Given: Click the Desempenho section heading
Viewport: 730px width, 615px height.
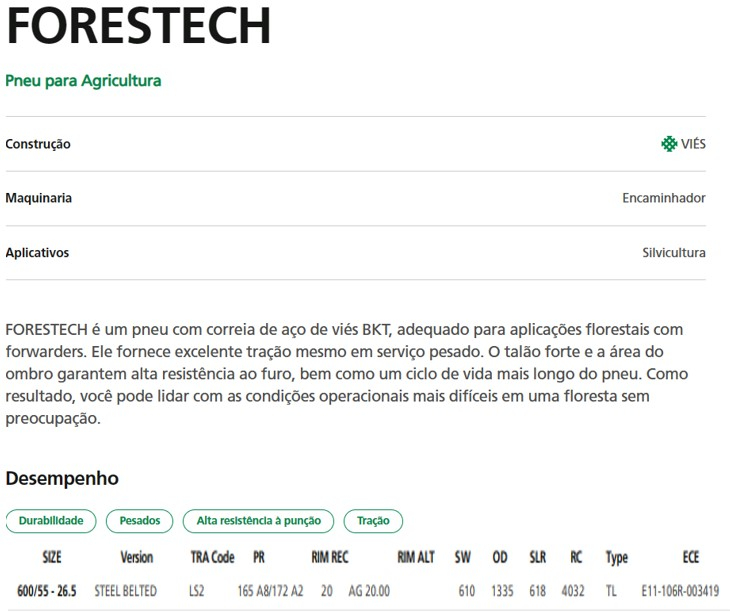Looking at the screenshot, I should (x=62, y=479).
